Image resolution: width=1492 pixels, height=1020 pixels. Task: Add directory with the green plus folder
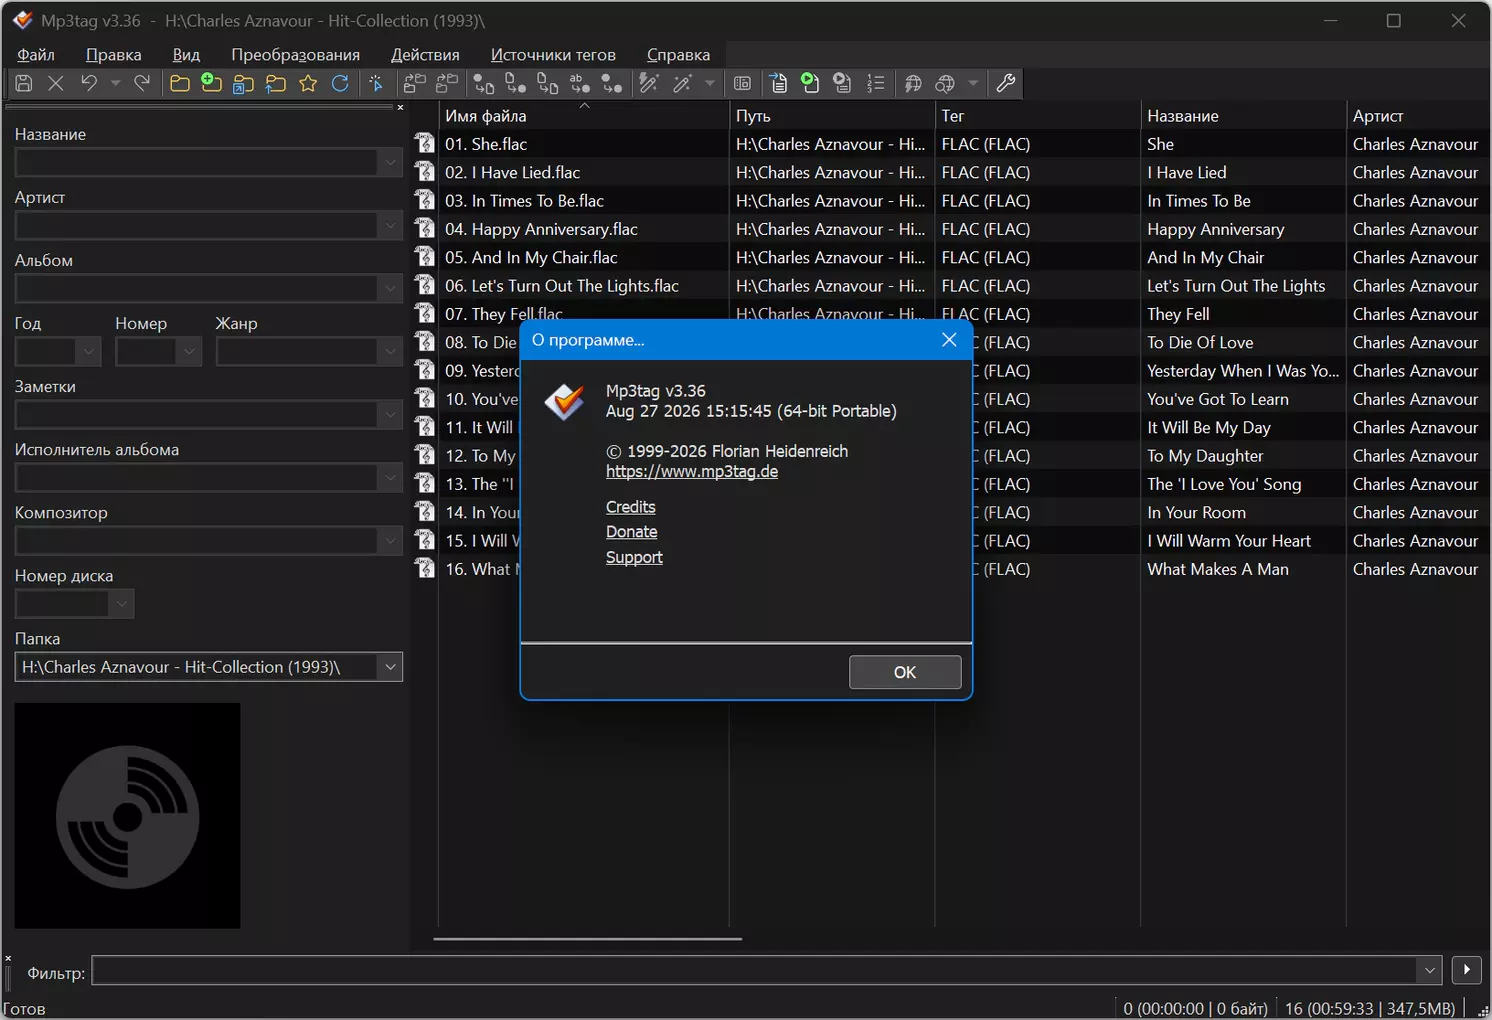pos(211,84)
